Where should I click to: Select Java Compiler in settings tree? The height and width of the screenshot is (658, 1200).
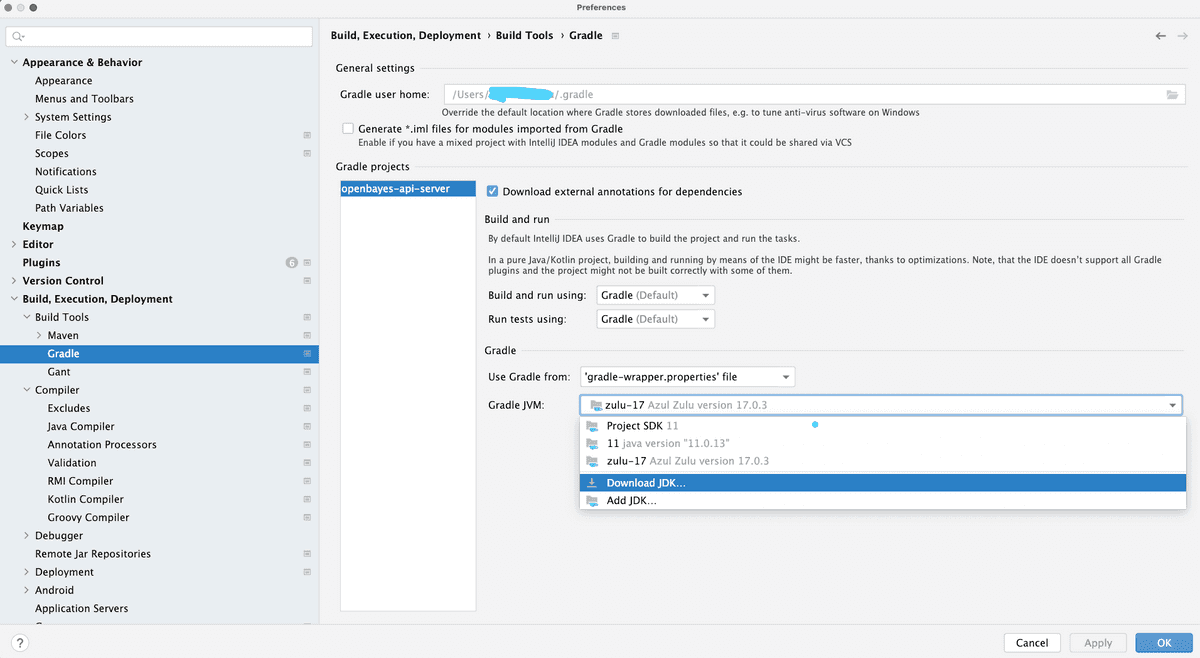coord(81,426)
